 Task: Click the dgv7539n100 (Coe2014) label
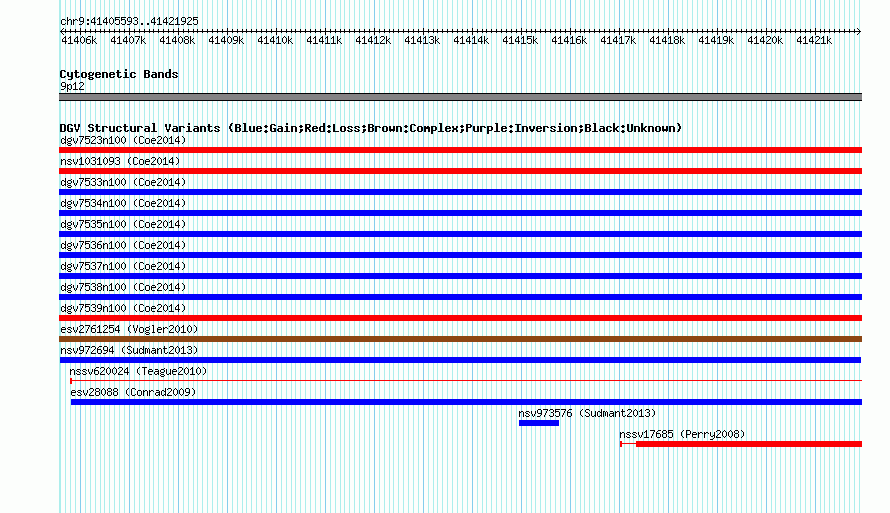[x=123, y=308]
